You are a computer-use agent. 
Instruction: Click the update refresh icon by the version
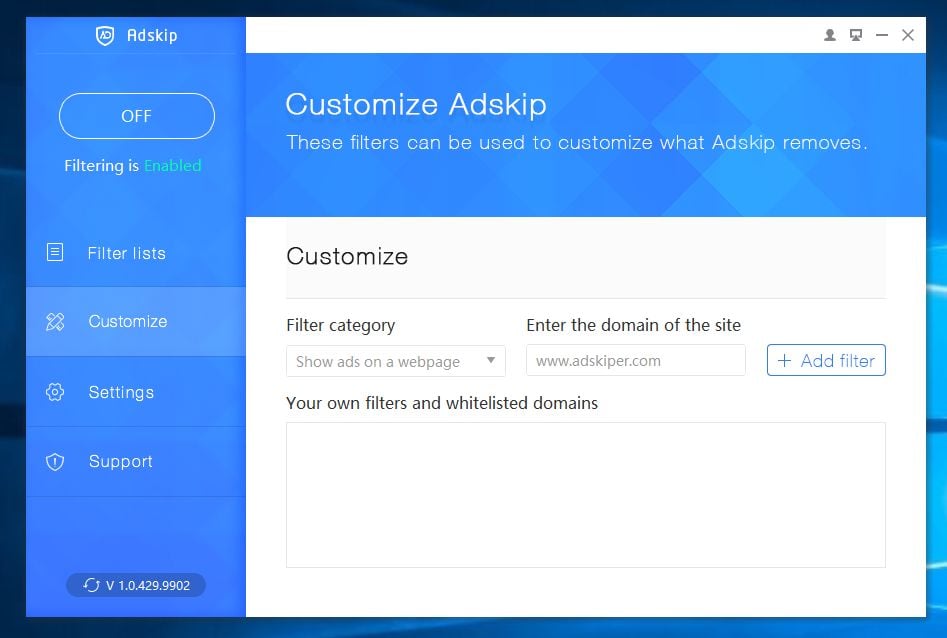click(x=91, y=585)
